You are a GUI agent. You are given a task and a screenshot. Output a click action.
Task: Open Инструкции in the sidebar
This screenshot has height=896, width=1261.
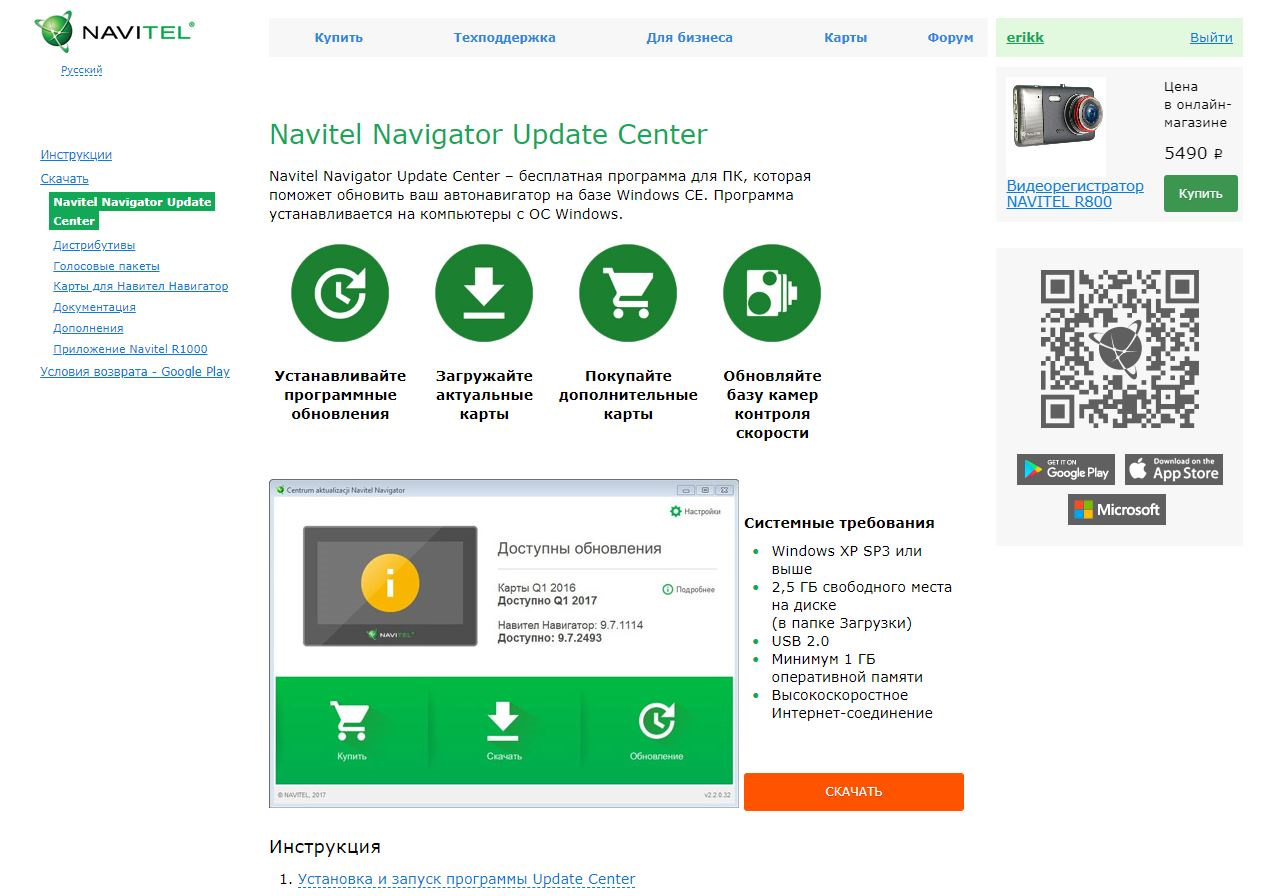tap(76, 155)
